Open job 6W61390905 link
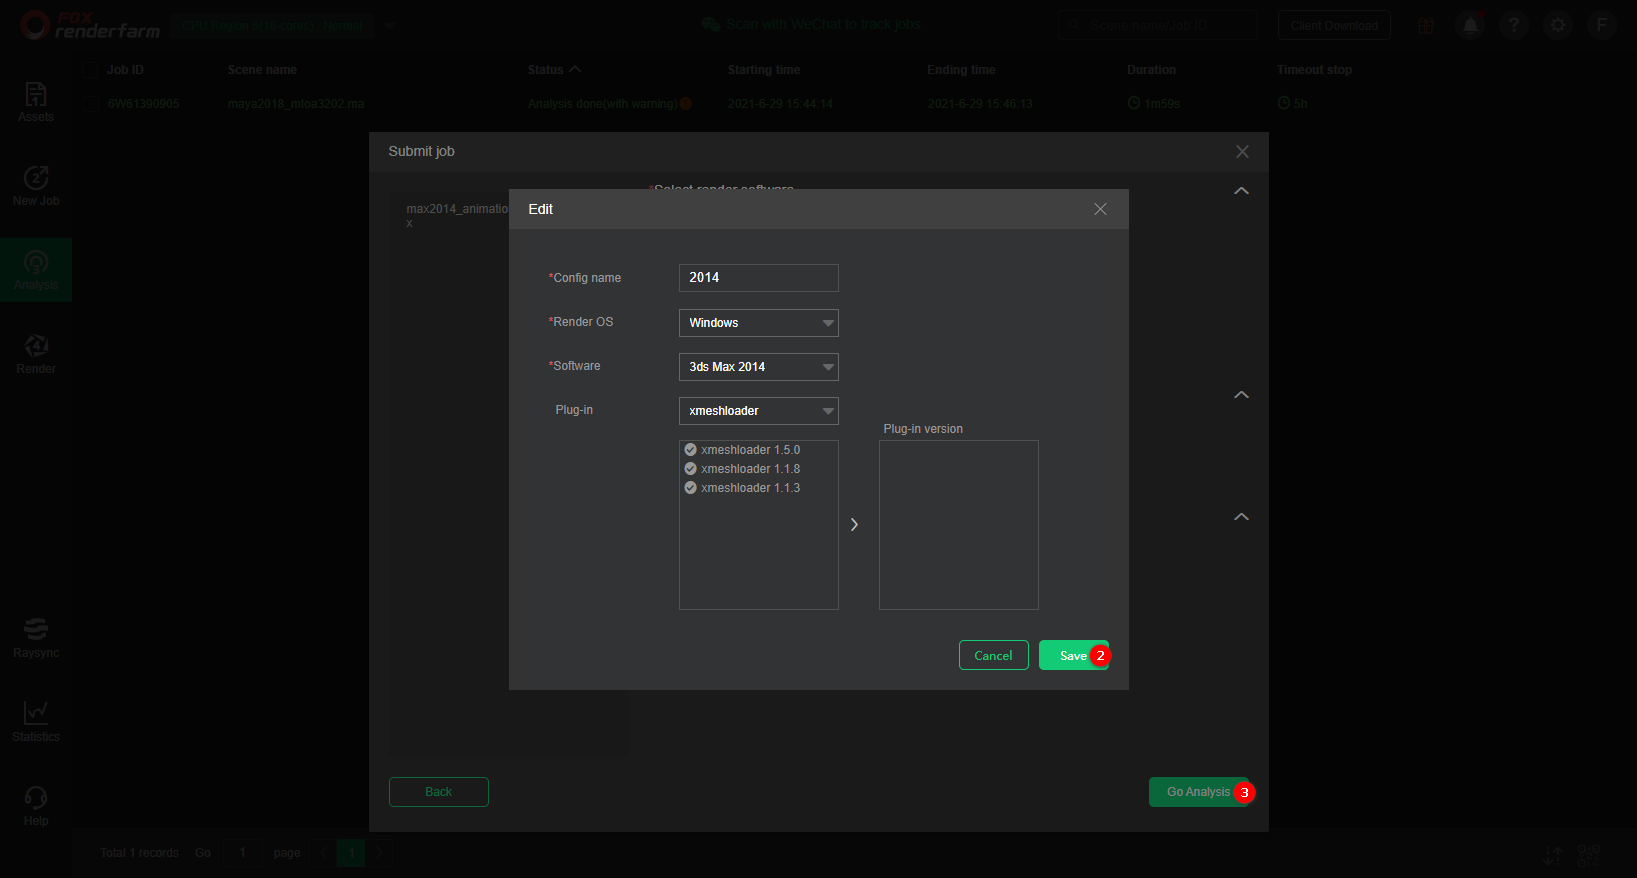The image size is (1637, 878). click(x=143, y=104)
